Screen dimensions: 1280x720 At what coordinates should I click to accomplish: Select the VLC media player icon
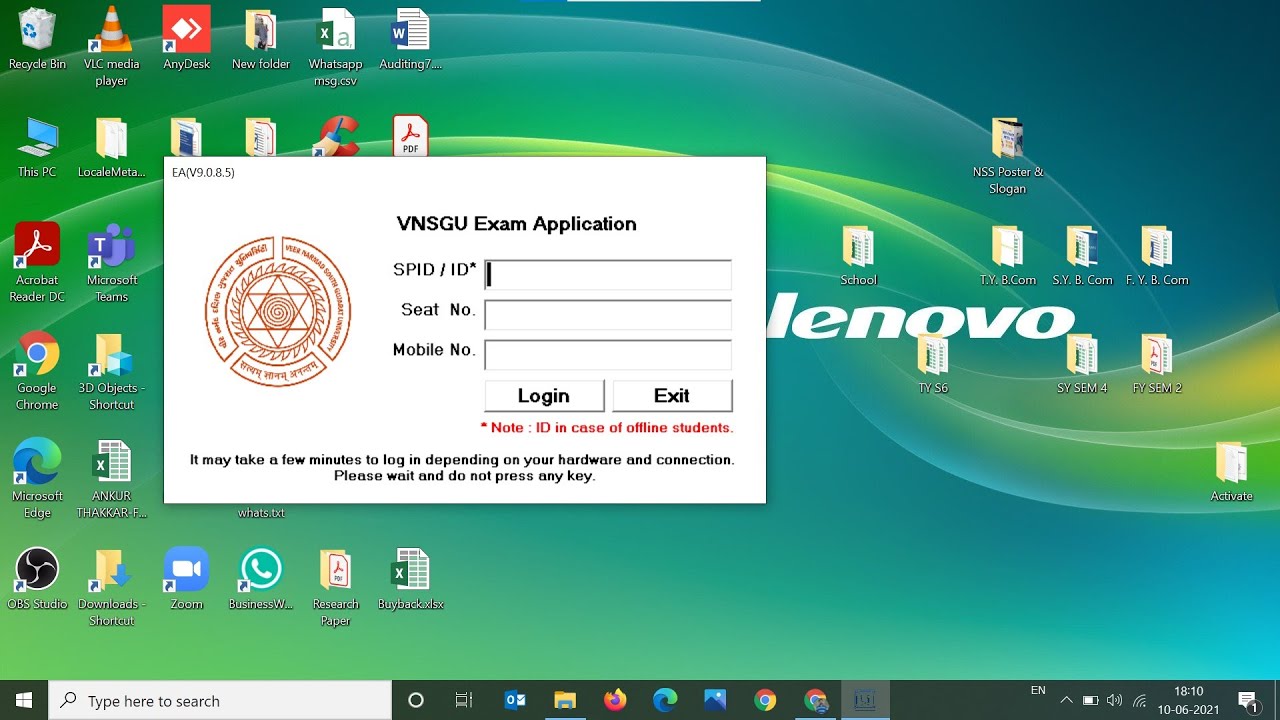tap(111, 47)
